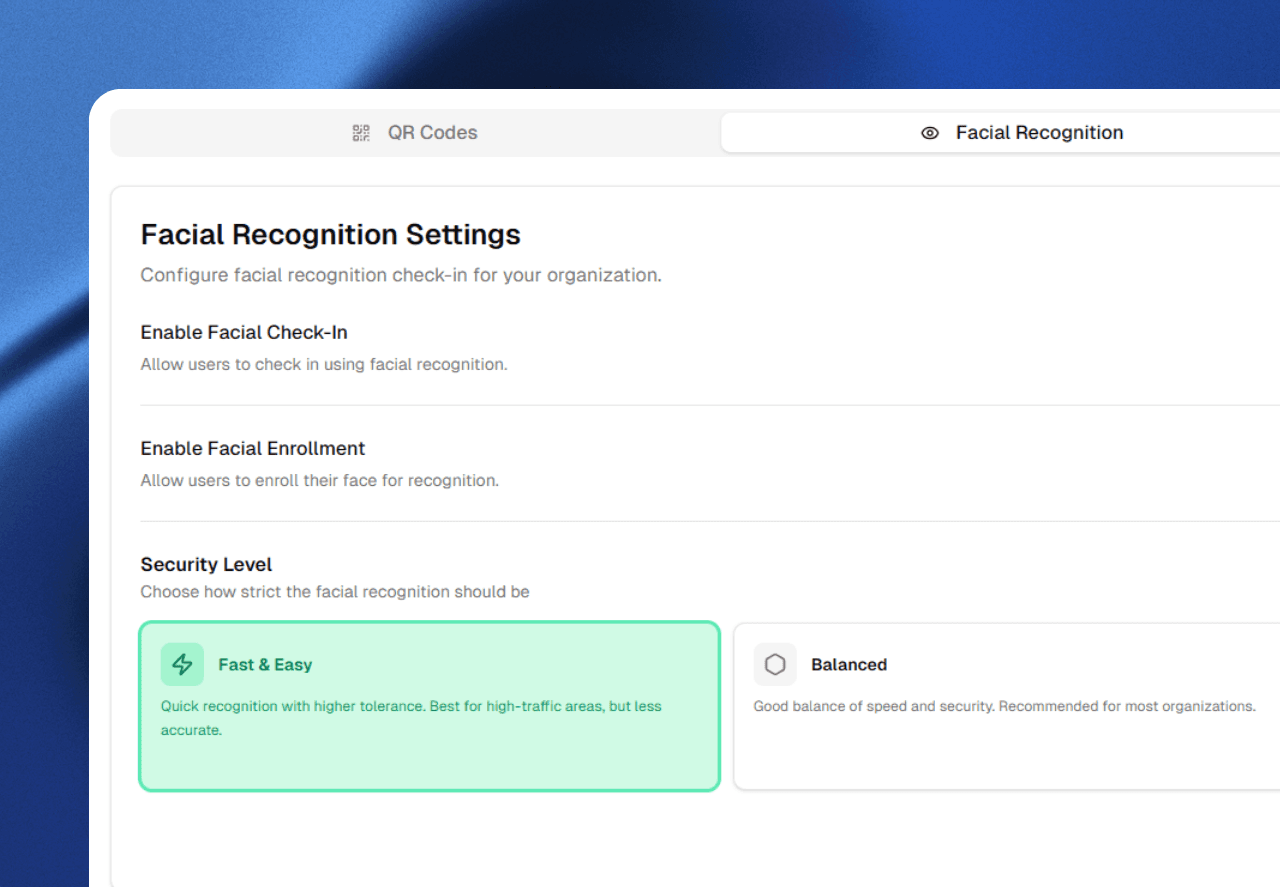Click the Enable Facial Check-In label
This screenshot has height=887, width=1280.
pyautogui.click(x=244, y=332)
